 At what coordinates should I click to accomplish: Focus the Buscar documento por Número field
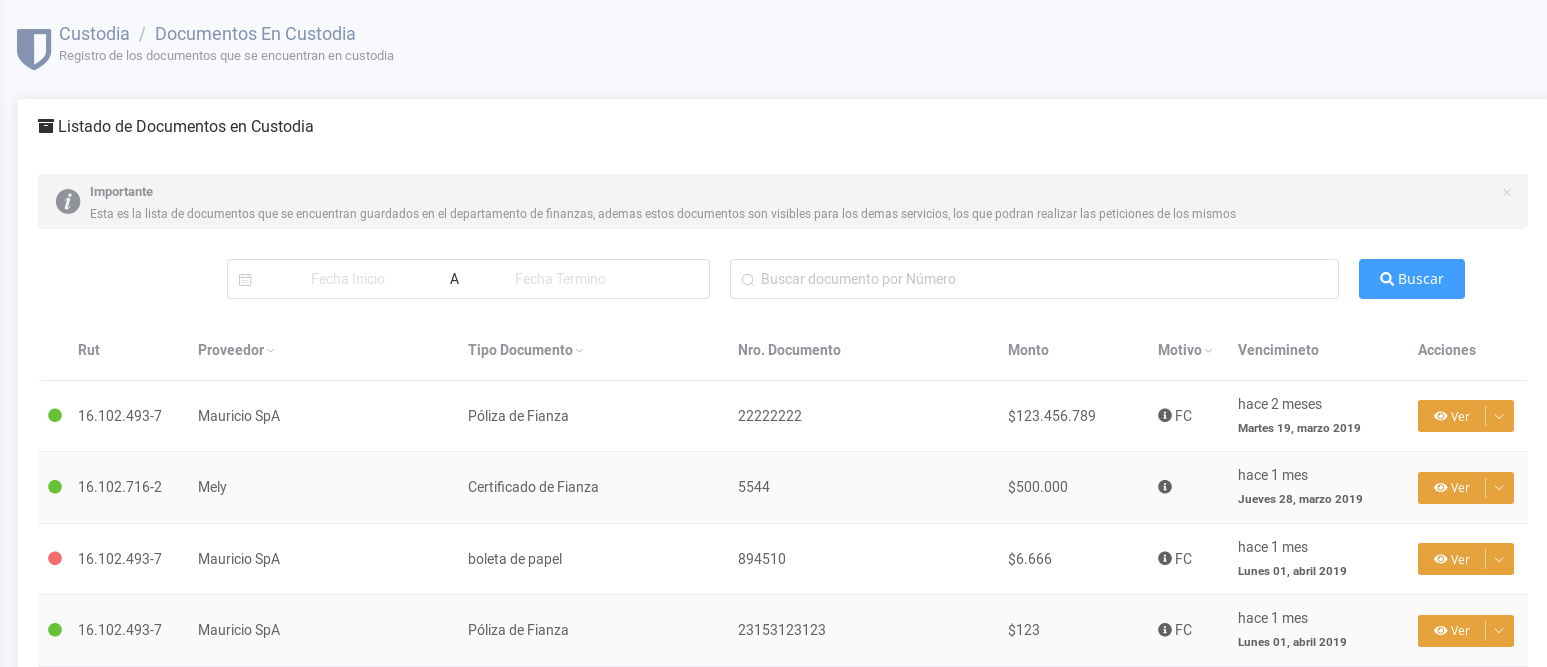1040,279
